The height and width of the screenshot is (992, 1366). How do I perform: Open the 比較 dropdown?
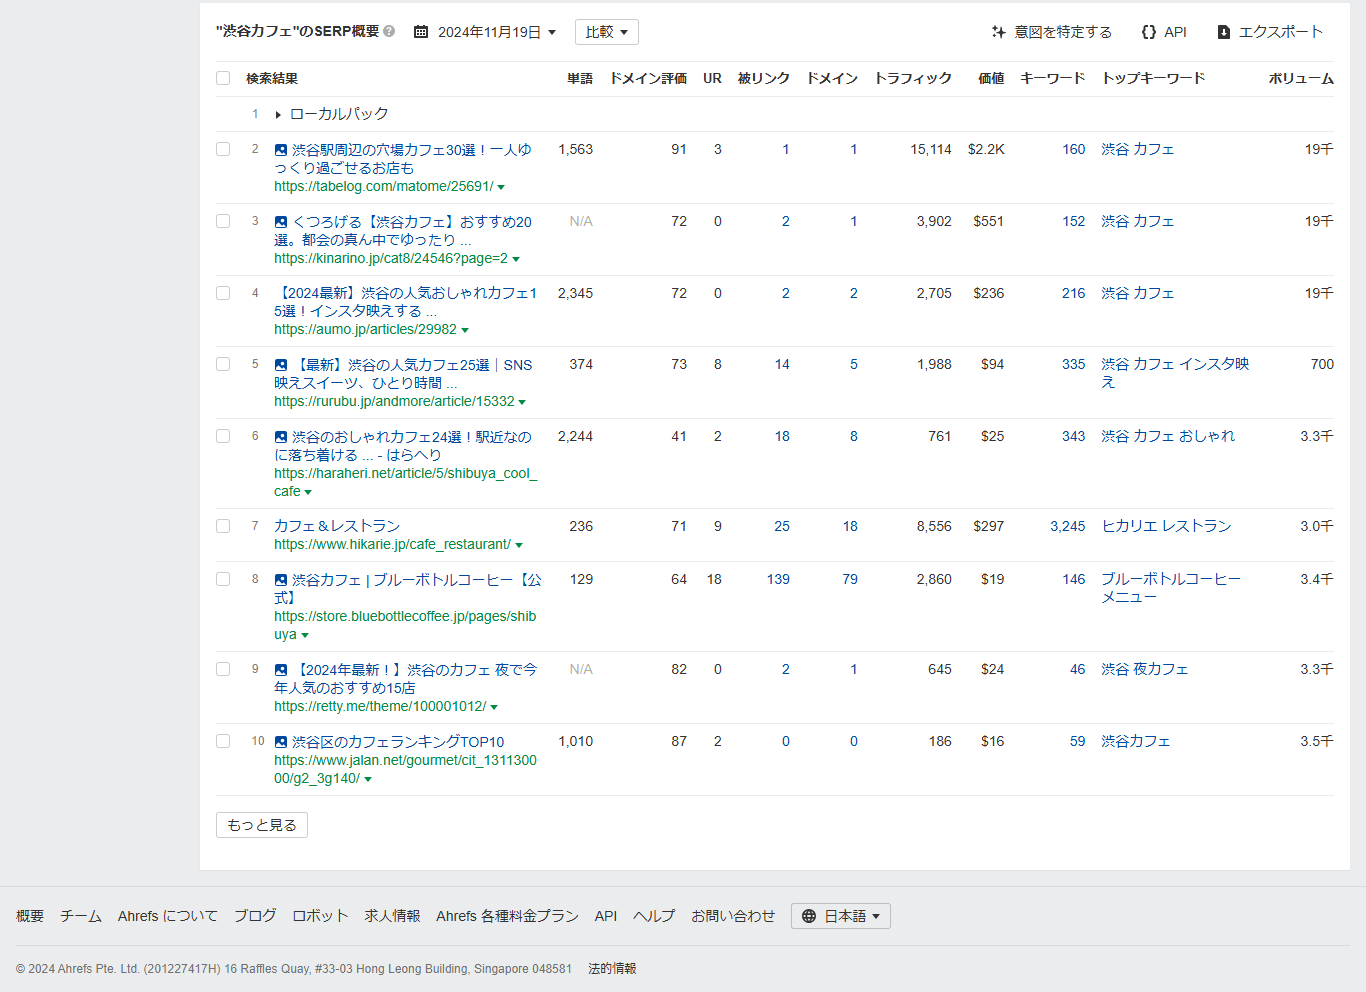coord(607,32)
